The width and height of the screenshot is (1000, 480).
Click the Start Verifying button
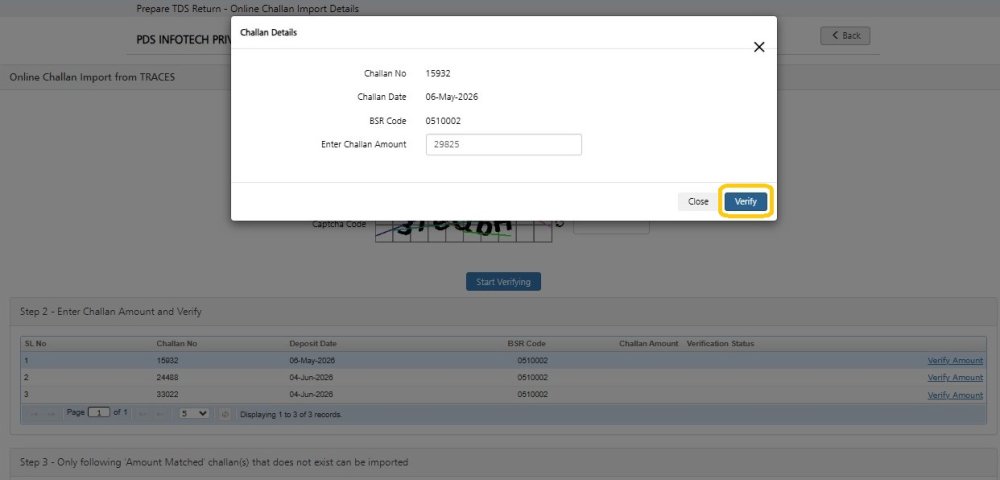click(x=503, y=282)
